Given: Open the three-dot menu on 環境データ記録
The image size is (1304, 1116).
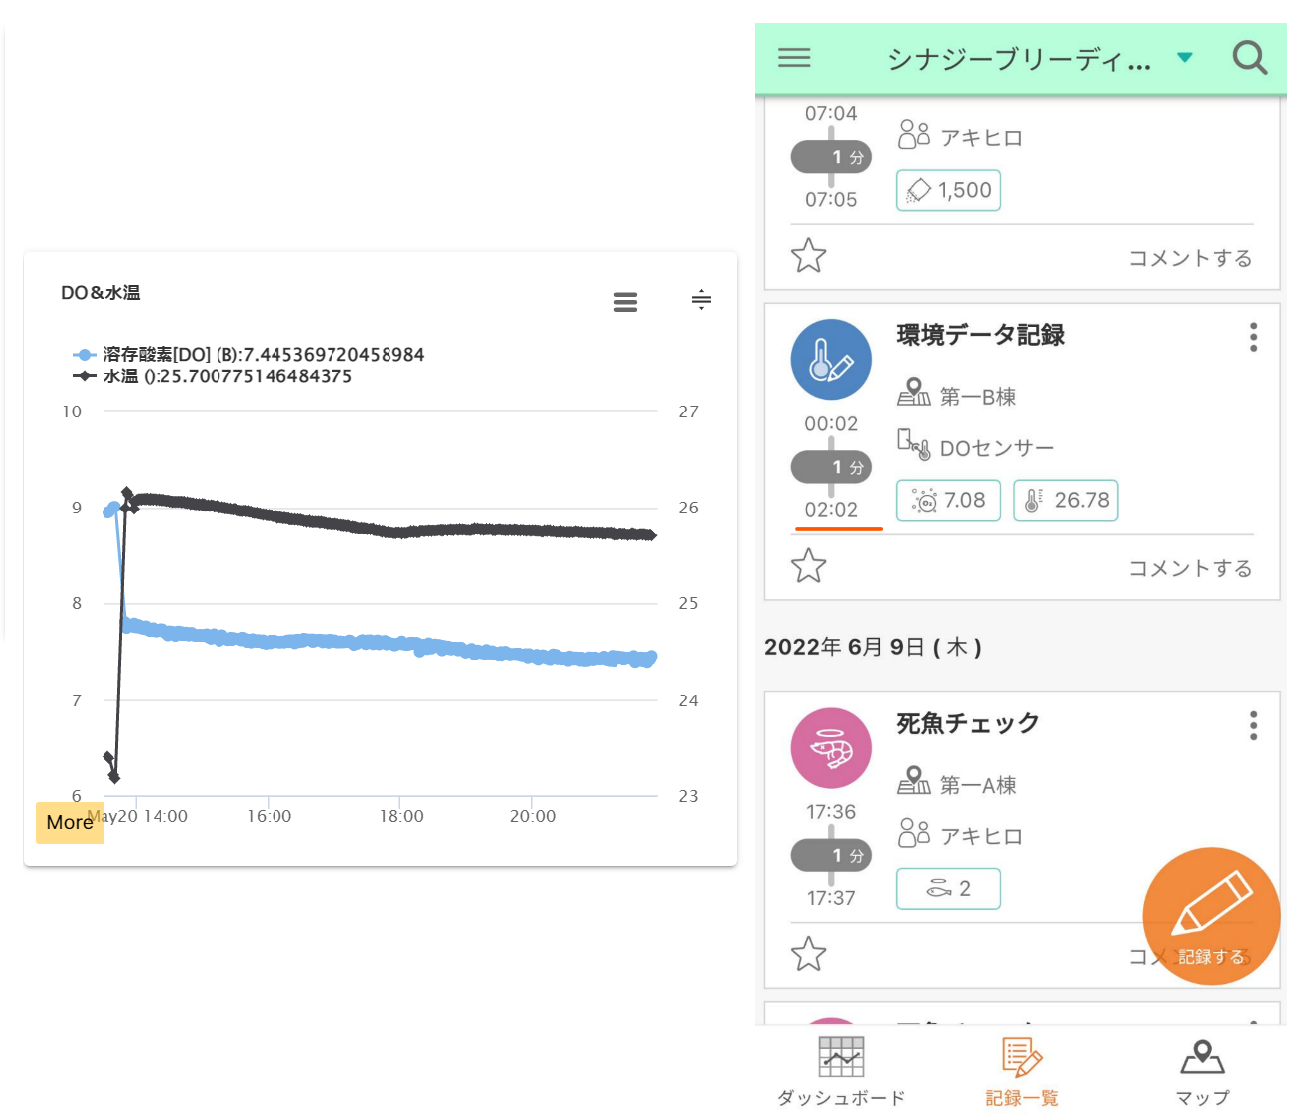Looking at the screenshot, I should click(1253, 339).
